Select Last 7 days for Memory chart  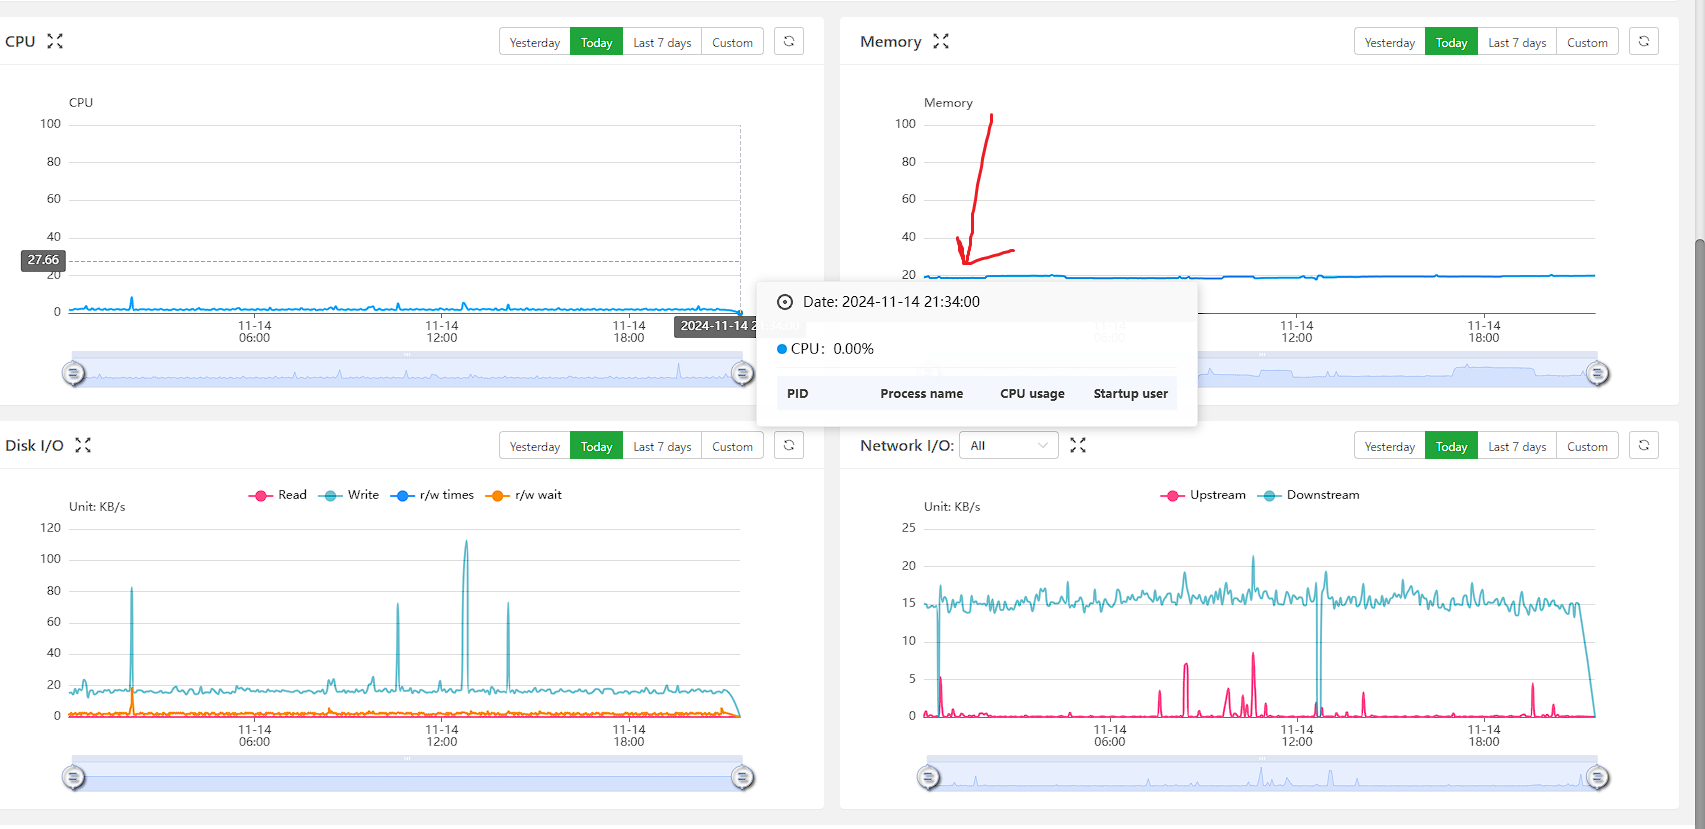pos(1517,42)
